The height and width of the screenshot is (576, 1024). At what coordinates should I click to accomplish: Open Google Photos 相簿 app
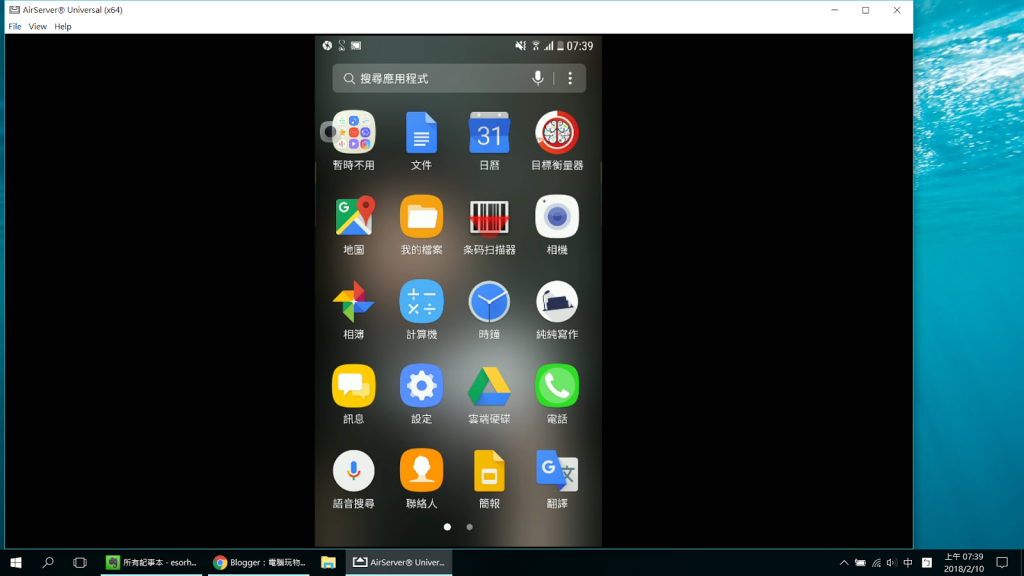click(353, 301)
